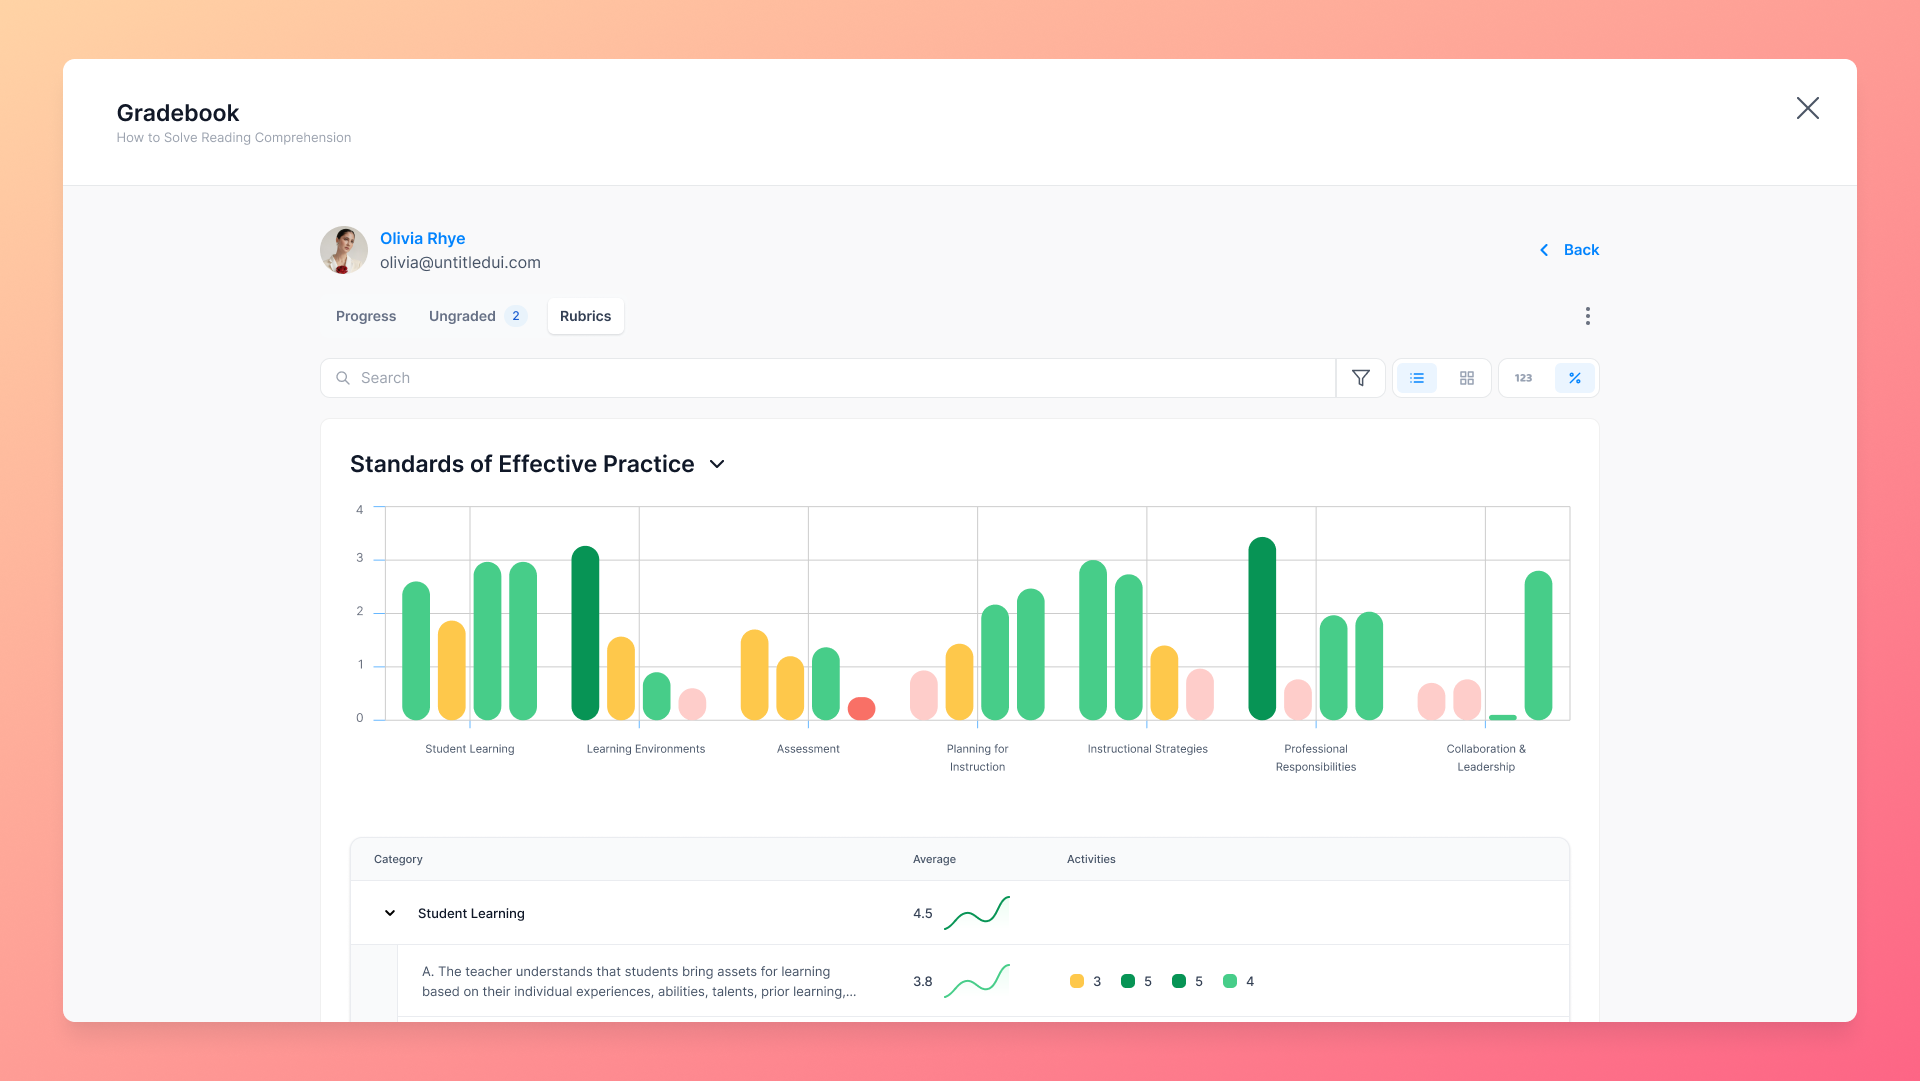Open the three-dot more options menu

[x=1587, y=316]
